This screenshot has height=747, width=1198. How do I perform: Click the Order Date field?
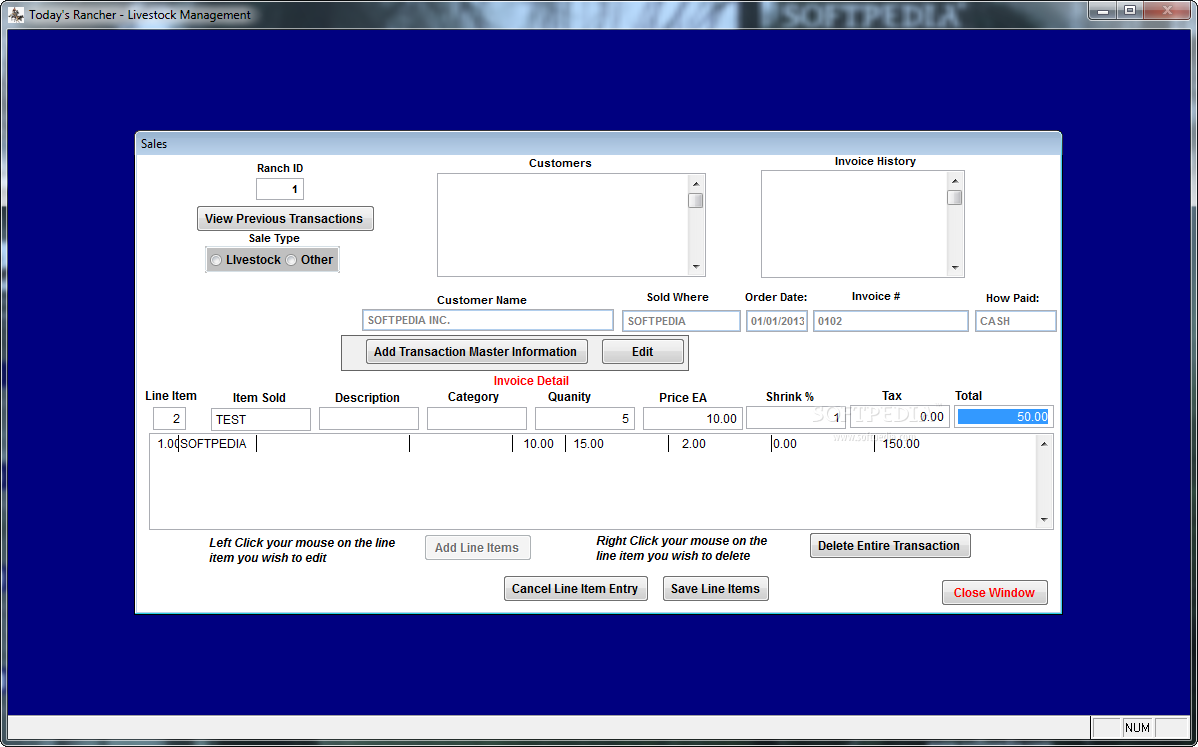777,321
